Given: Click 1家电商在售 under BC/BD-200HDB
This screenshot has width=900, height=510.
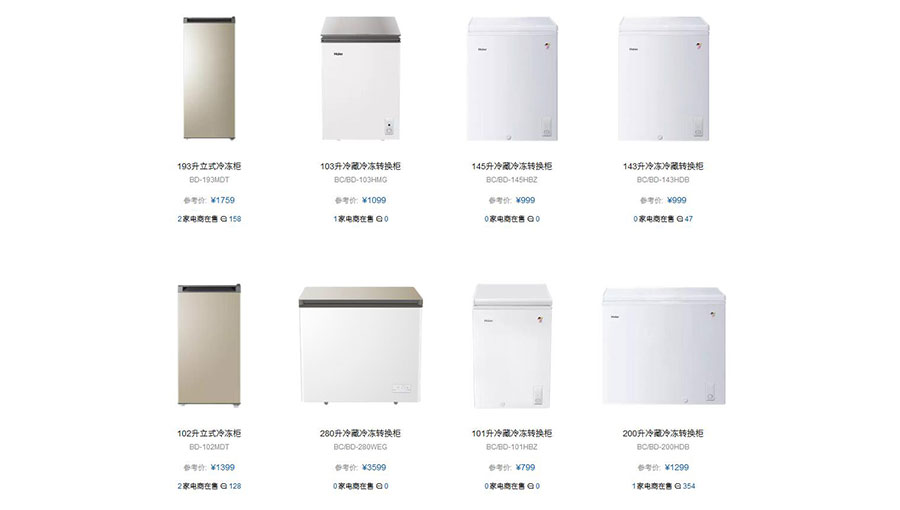Looking at the screenshot, I should coord(652,486).
